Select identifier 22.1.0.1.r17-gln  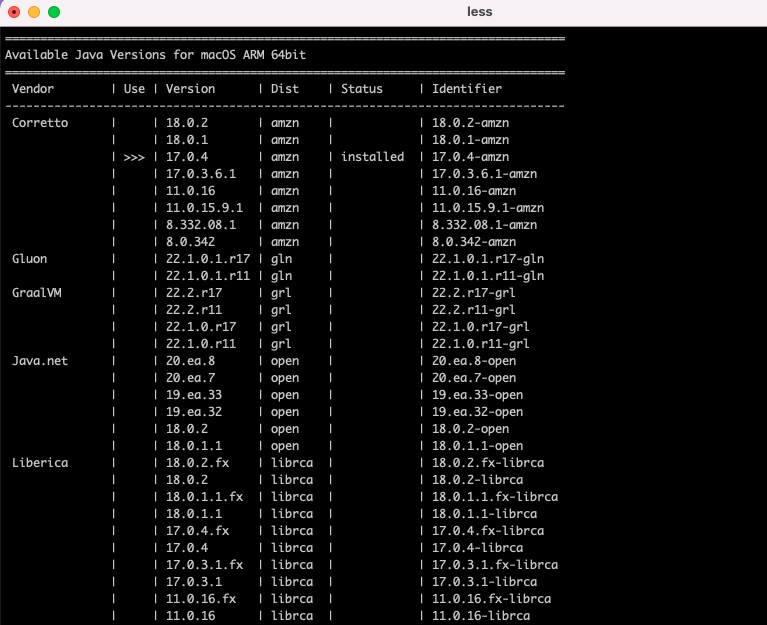click(x=488, y=259)
